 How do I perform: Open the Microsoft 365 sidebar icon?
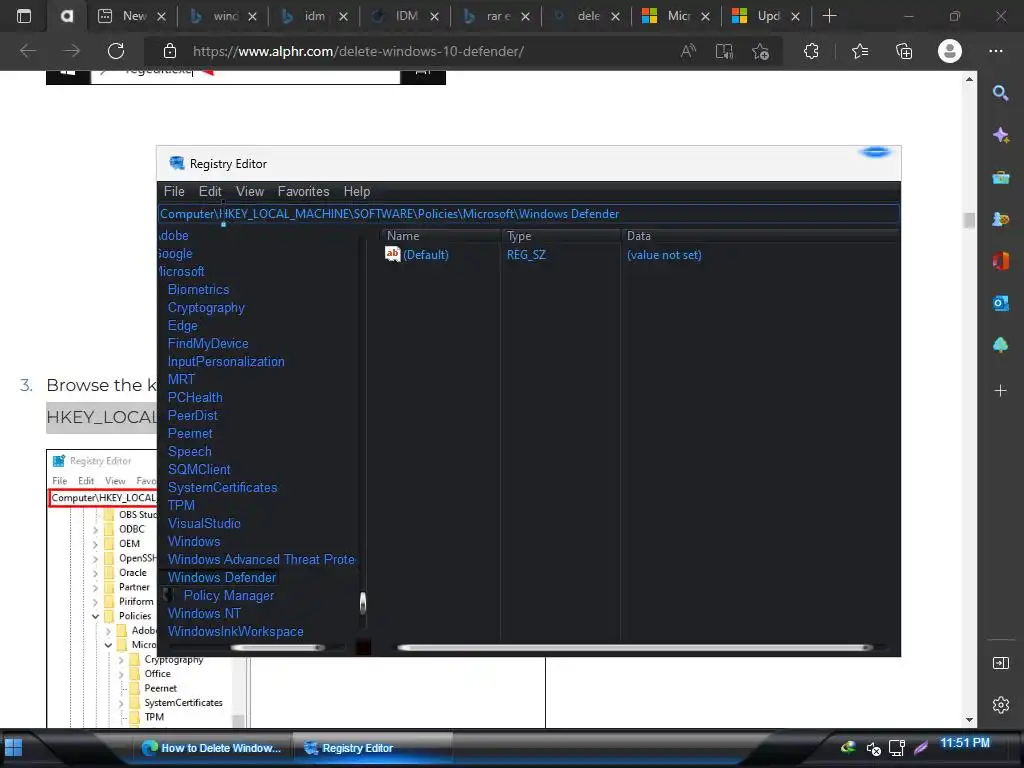1000,261
